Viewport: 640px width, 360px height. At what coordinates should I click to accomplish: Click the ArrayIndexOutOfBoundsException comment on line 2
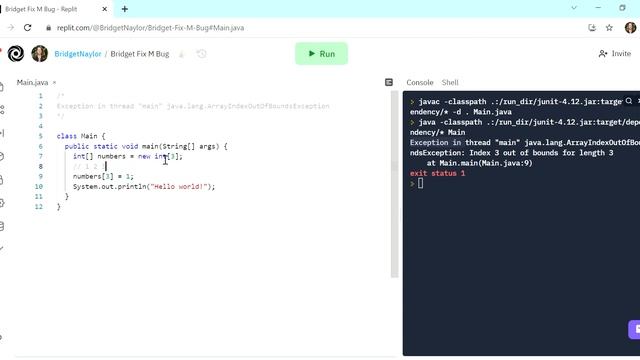(193, 106)
